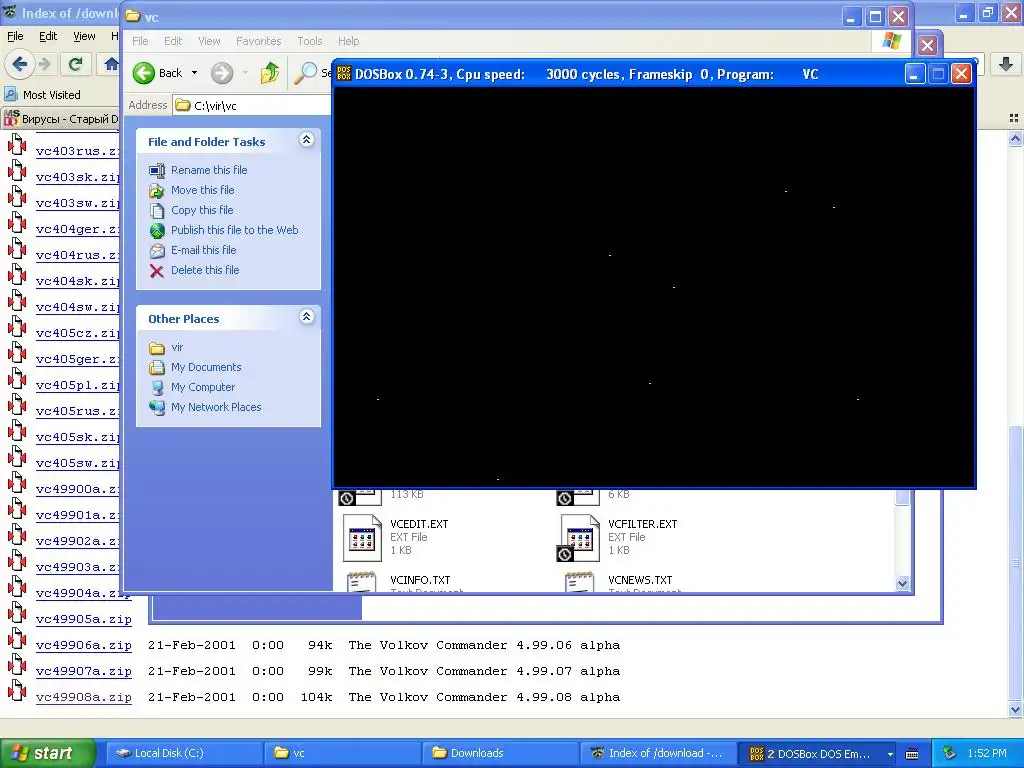1024x768 pixels.
Task: Click E-mail this file
Action: (203, 250)
